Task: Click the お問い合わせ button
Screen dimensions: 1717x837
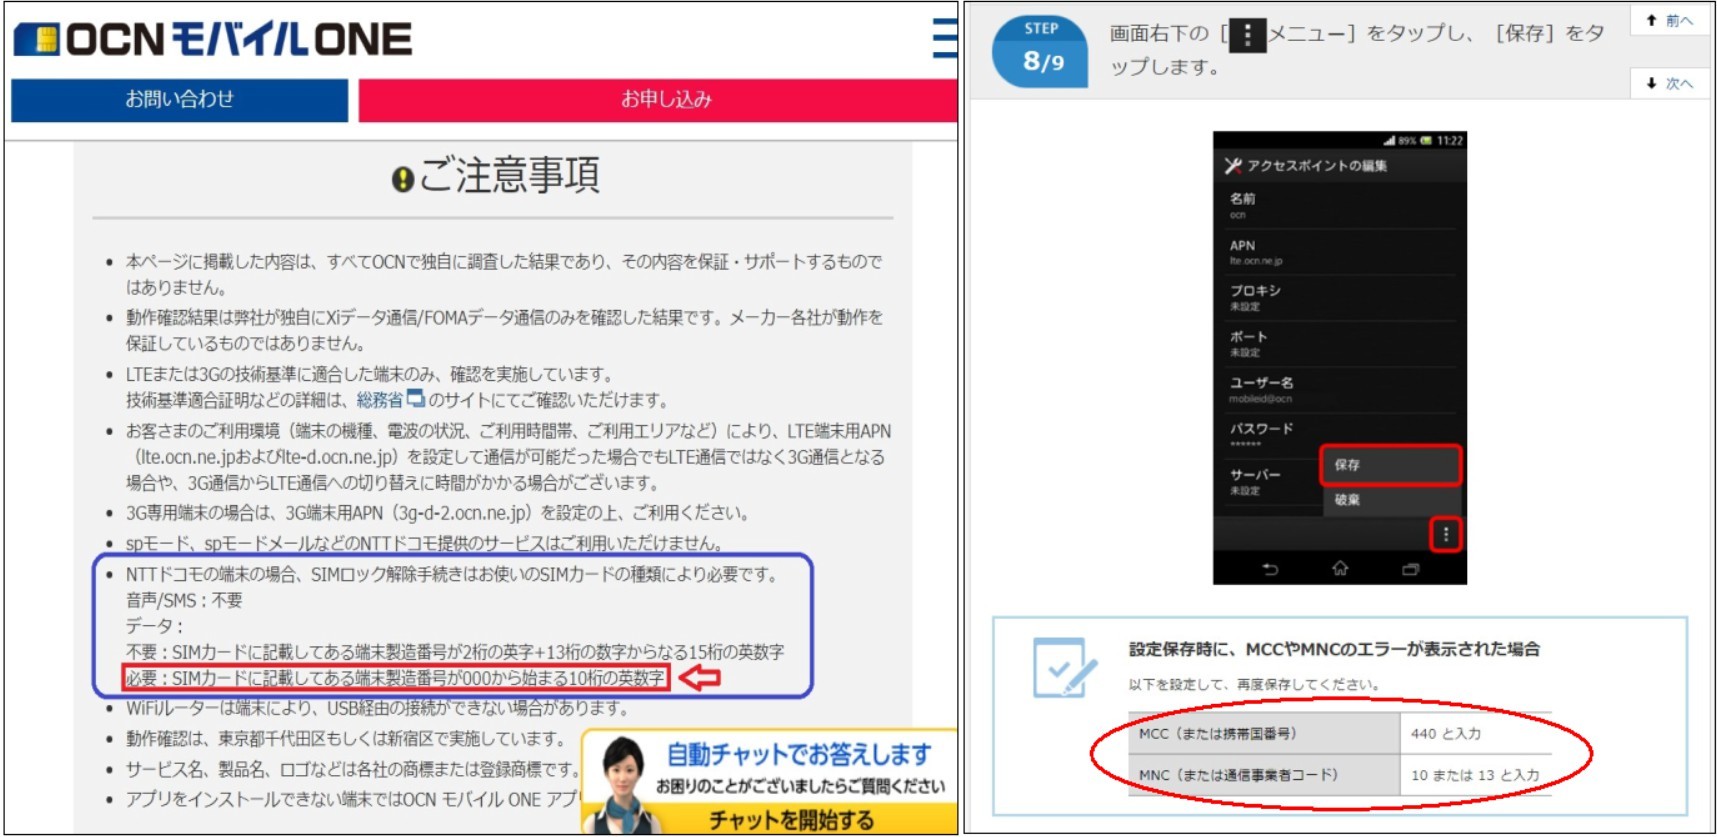Action: click(x=179, y=100)
